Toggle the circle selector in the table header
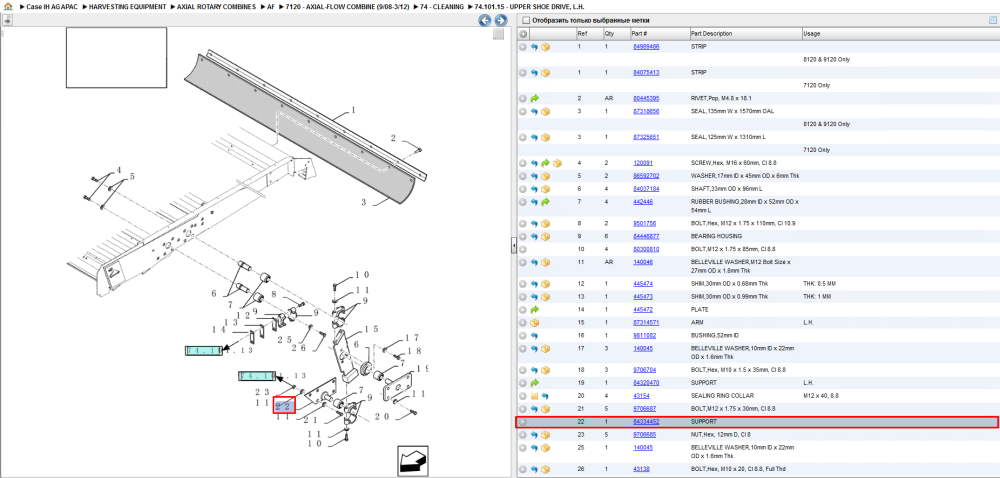Screen dimensions: 1000x478 pyautogui.click(x=523, y=34)
